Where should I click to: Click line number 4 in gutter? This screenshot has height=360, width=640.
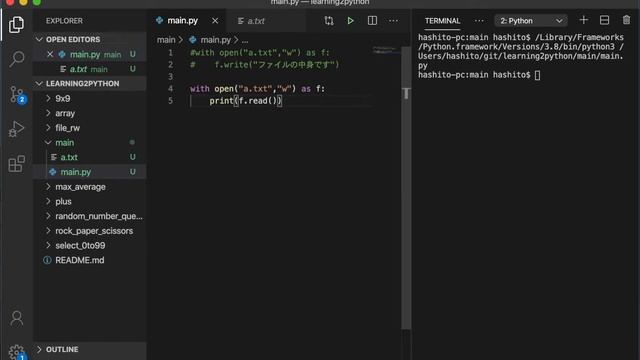[x=171, y=89]
